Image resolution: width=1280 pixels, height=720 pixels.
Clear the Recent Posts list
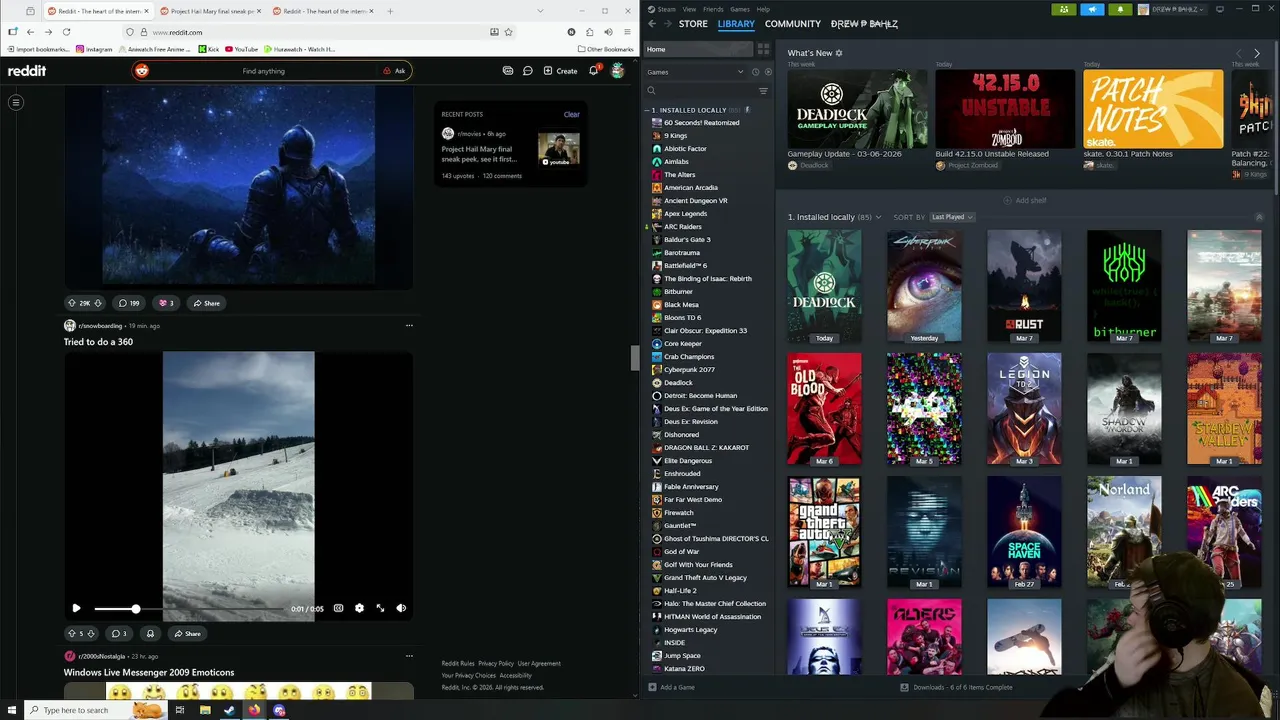571,114
